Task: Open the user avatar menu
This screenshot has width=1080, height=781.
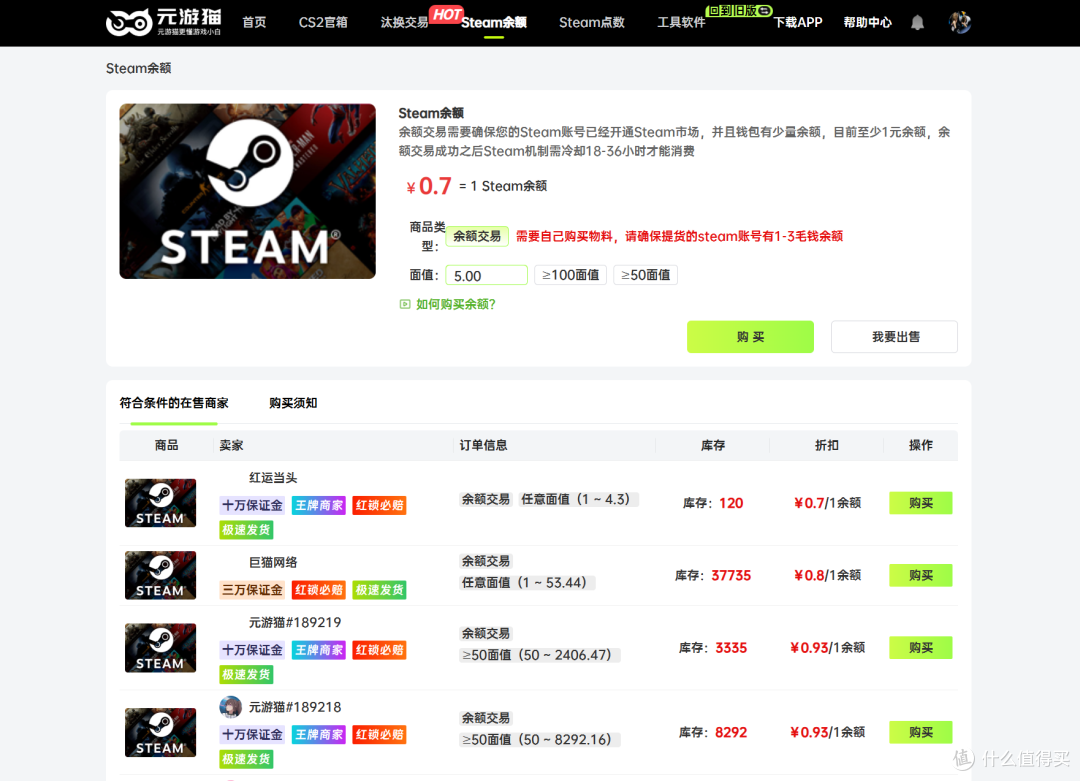Action: pos(959,22)
